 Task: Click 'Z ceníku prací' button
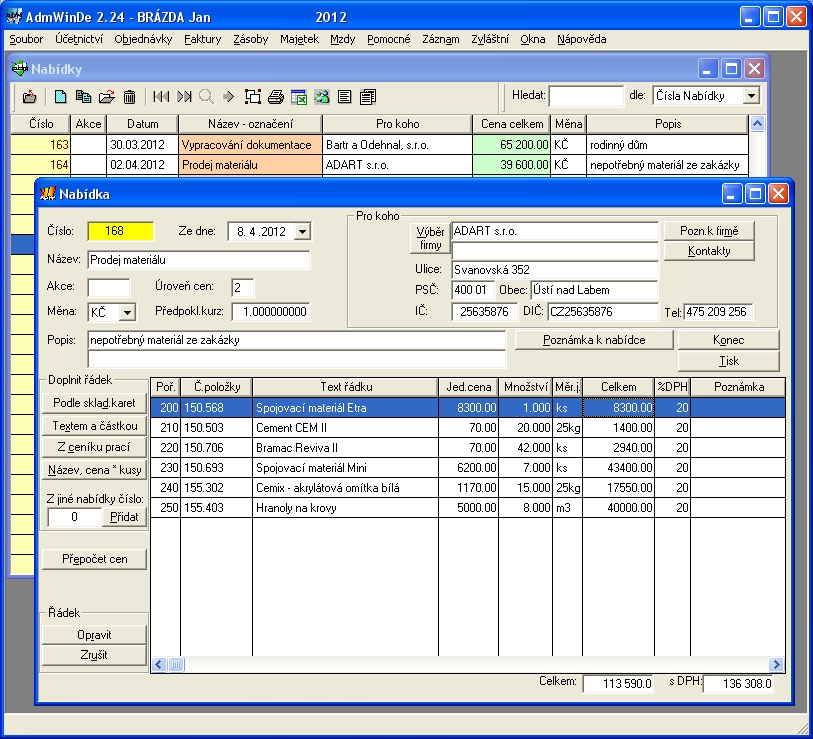[94, 448]
